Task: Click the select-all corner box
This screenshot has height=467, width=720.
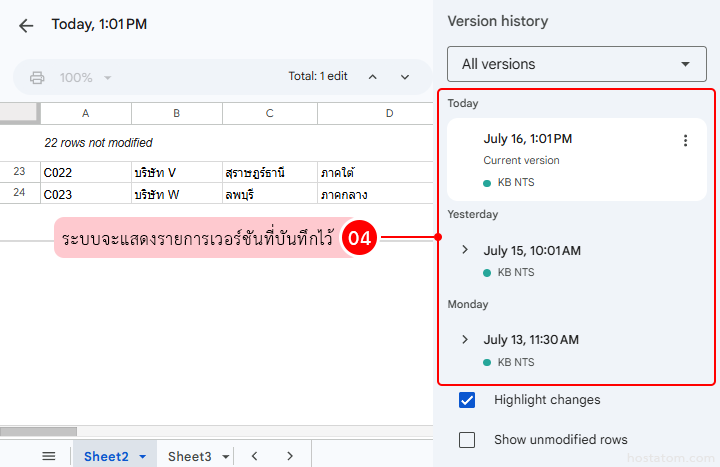Action: pyautogui.click(x=19, y=113)
